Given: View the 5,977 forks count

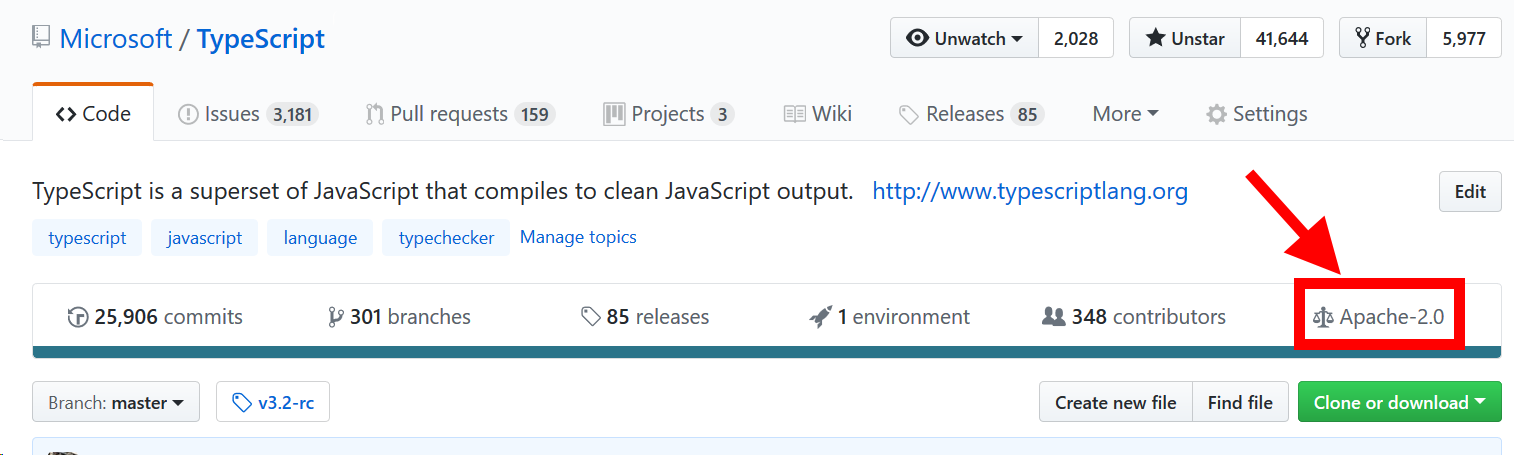Looking at the screenshot, I should coord(1464,38).
